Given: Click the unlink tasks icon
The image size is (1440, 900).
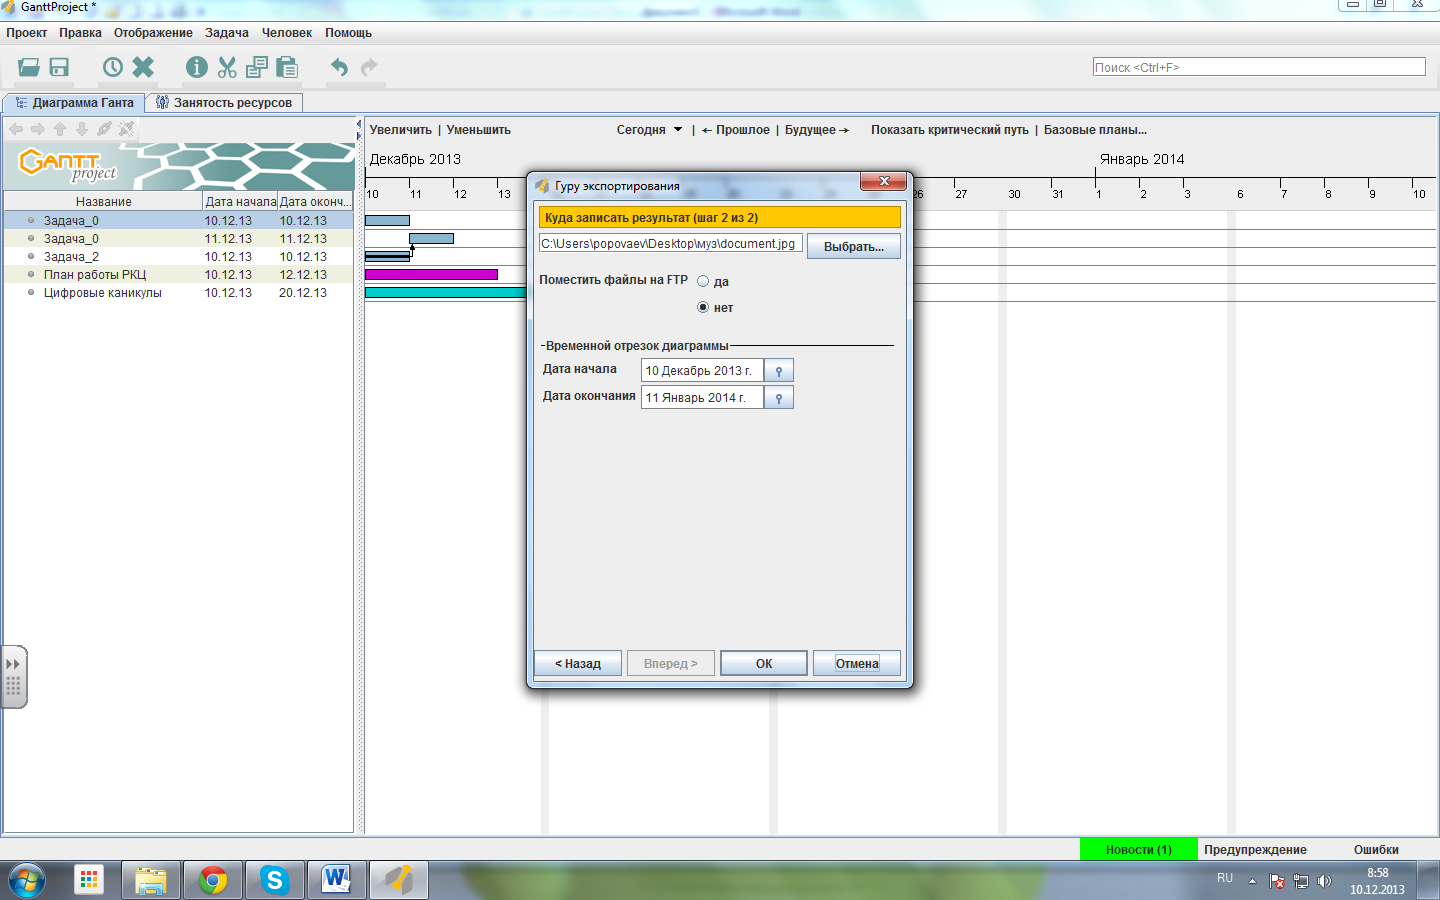Looking at the screenshot, I should click(x=126, y=129).
